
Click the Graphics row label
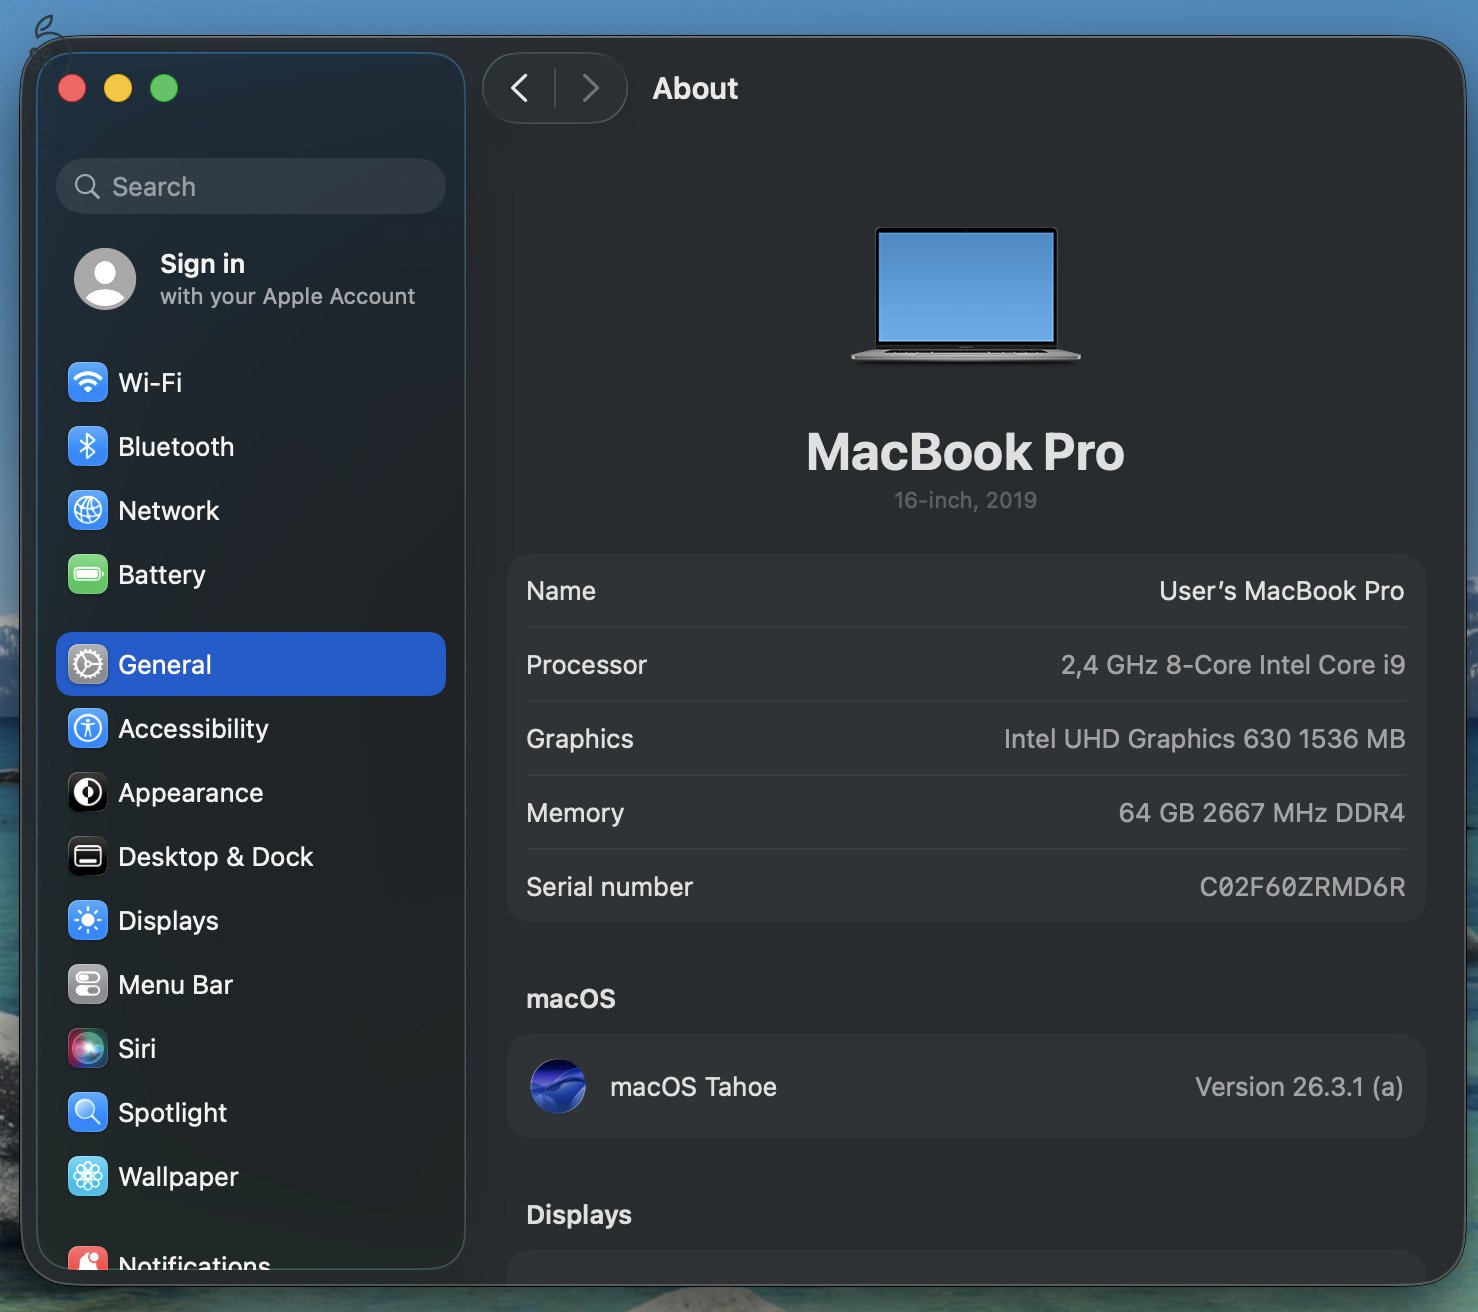tap(580, 739)
